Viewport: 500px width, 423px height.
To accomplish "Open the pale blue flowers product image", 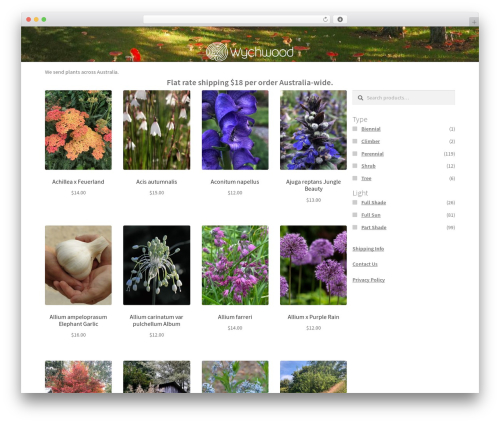I will pyautogui.click(x=235, y=377).
